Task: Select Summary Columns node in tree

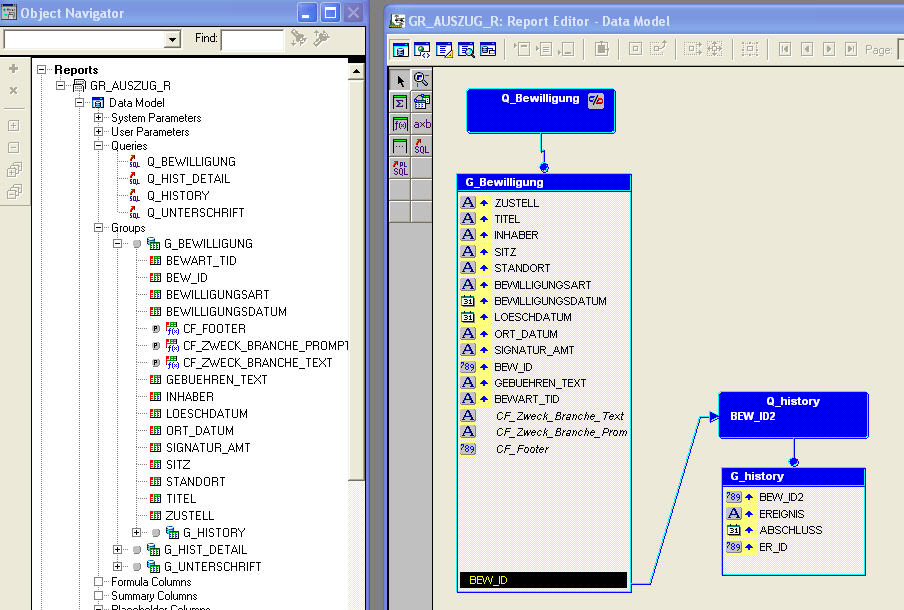Action: click(x=154, y=596)
